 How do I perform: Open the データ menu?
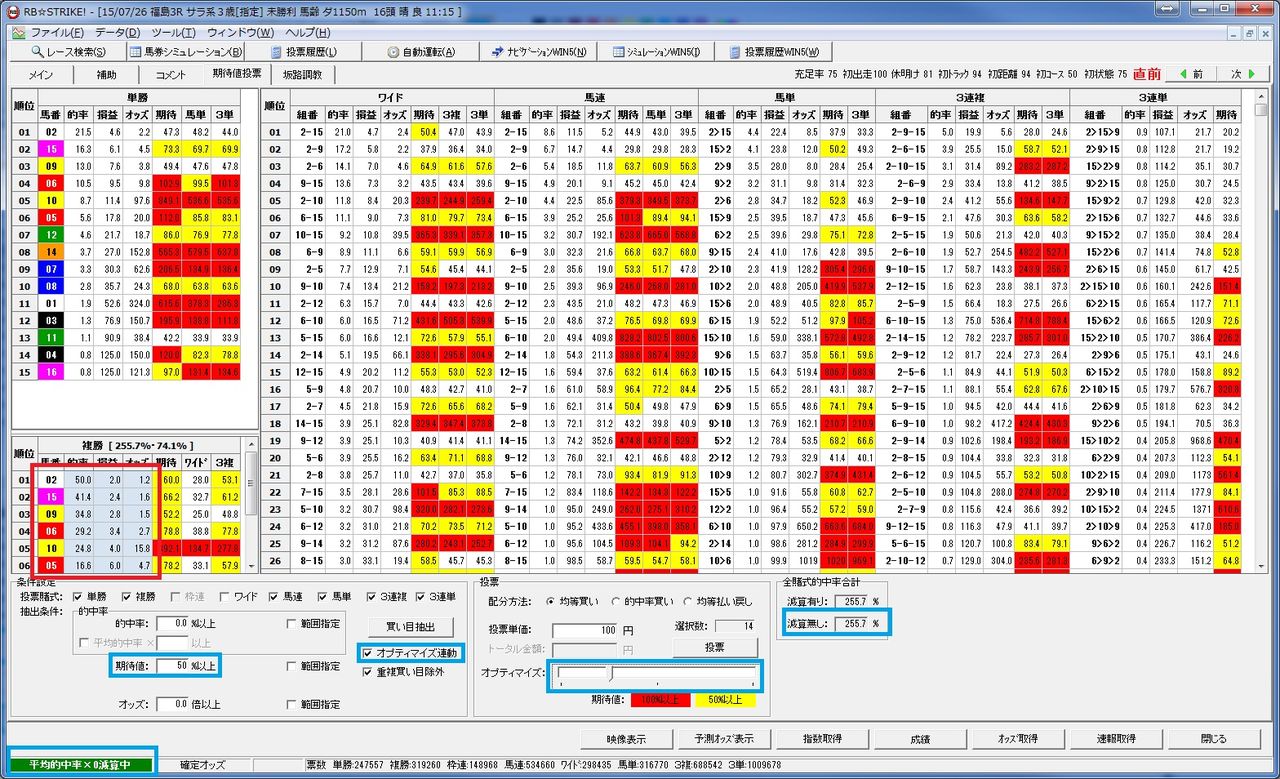pyautogui.click(x=118, y=32)
